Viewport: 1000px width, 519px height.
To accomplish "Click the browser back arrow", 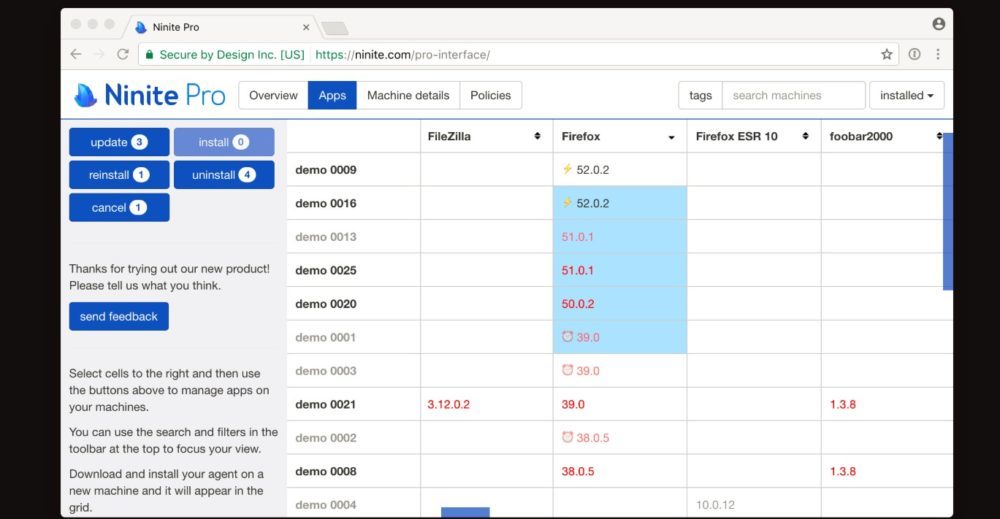I will pyautogui.click(x=76, y=54).
